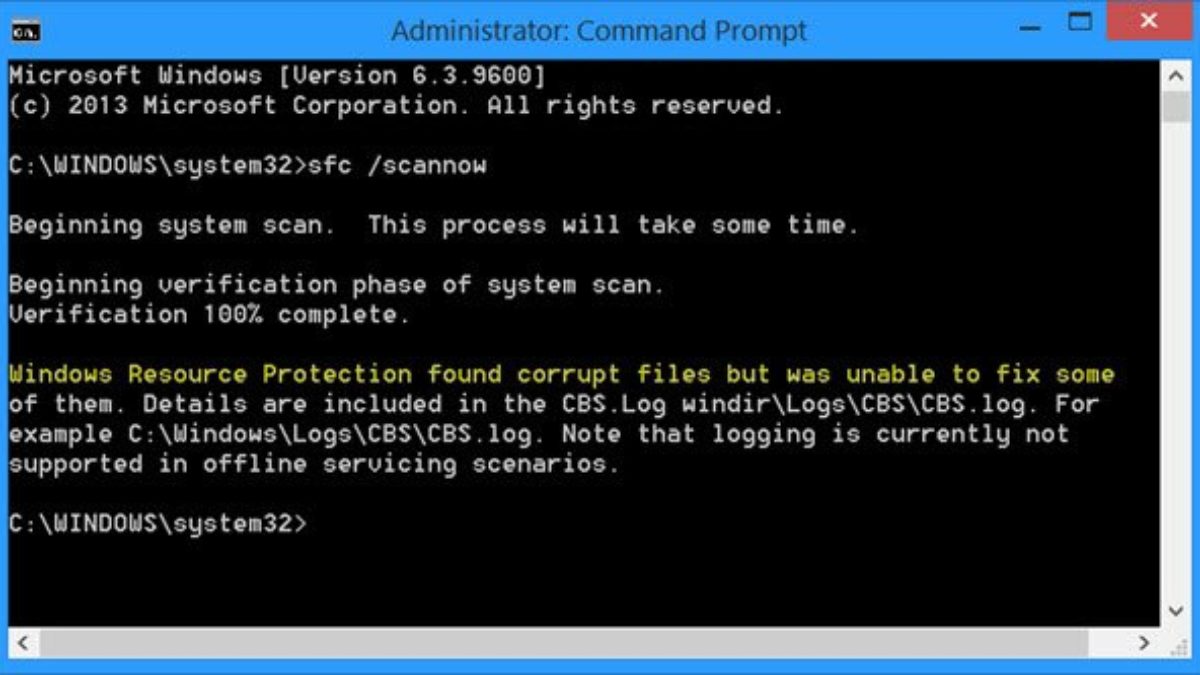The height and width of the screenshot is (675, 1200).
Task: Click the Microsoft Windows Version 6.3.9600 line
Action: (276, 76)
